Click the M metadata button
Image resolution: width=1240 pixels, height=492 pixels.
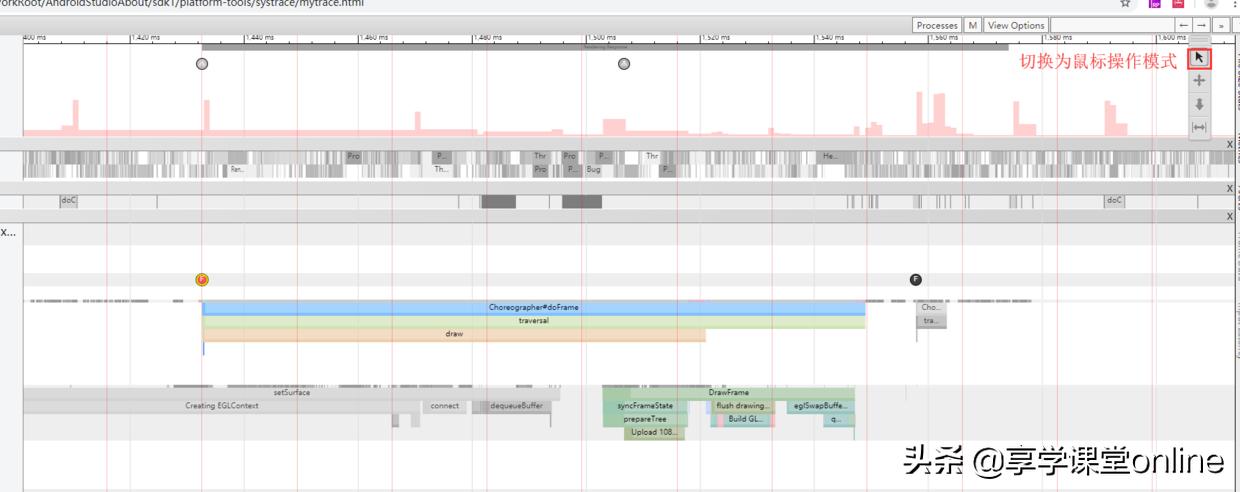[973, 26]
